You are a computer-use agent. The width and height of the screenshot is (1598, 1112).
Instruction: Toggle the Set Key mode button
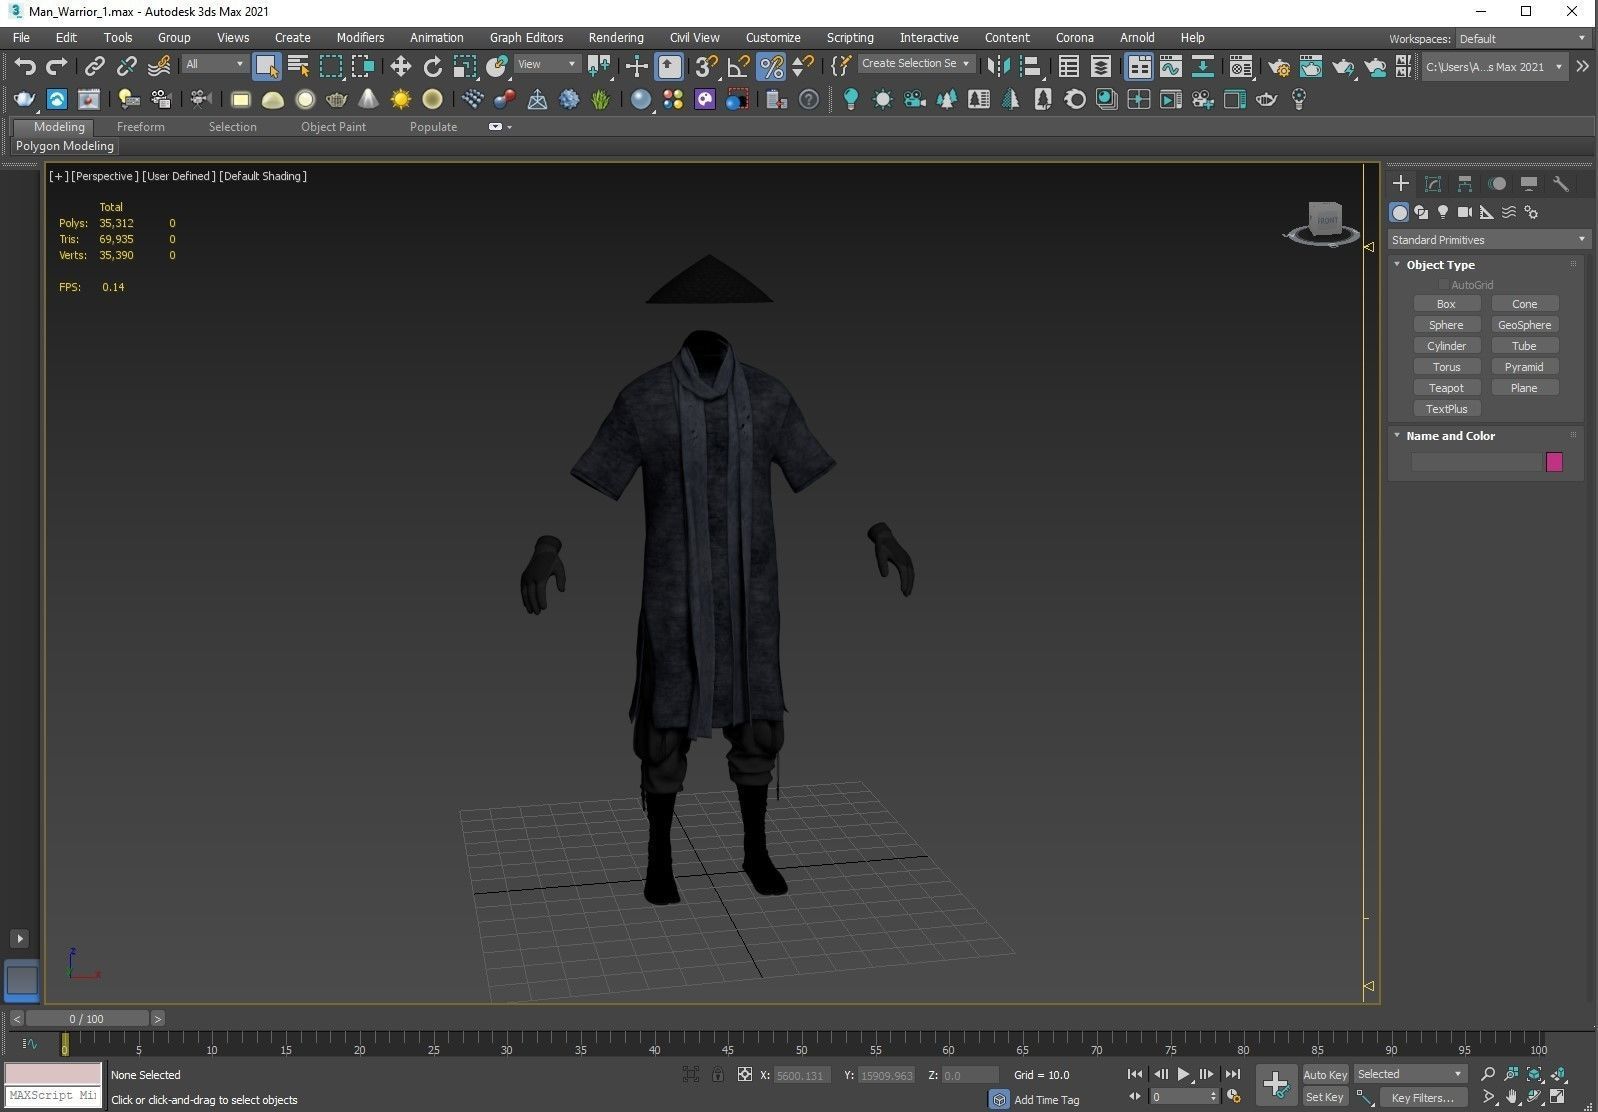(1325, 1097)
